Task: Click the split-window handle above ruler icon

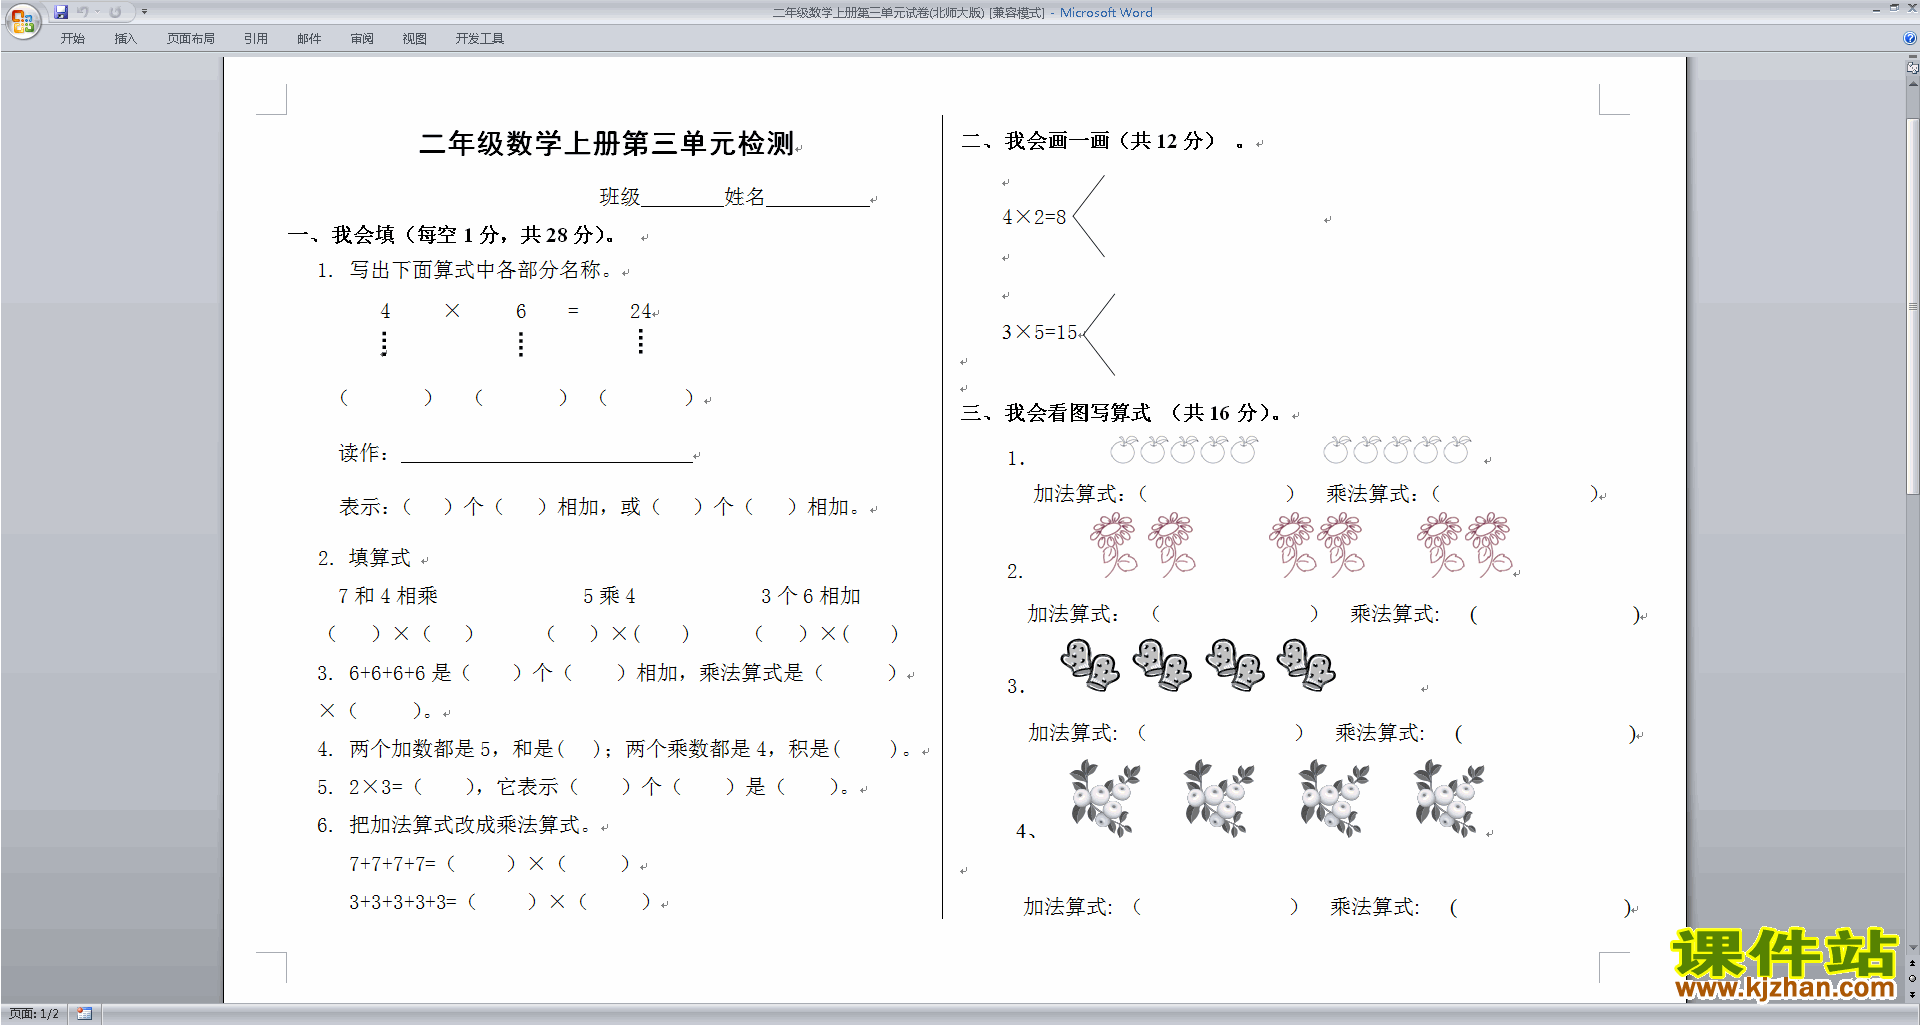Action: point(1912,57)
